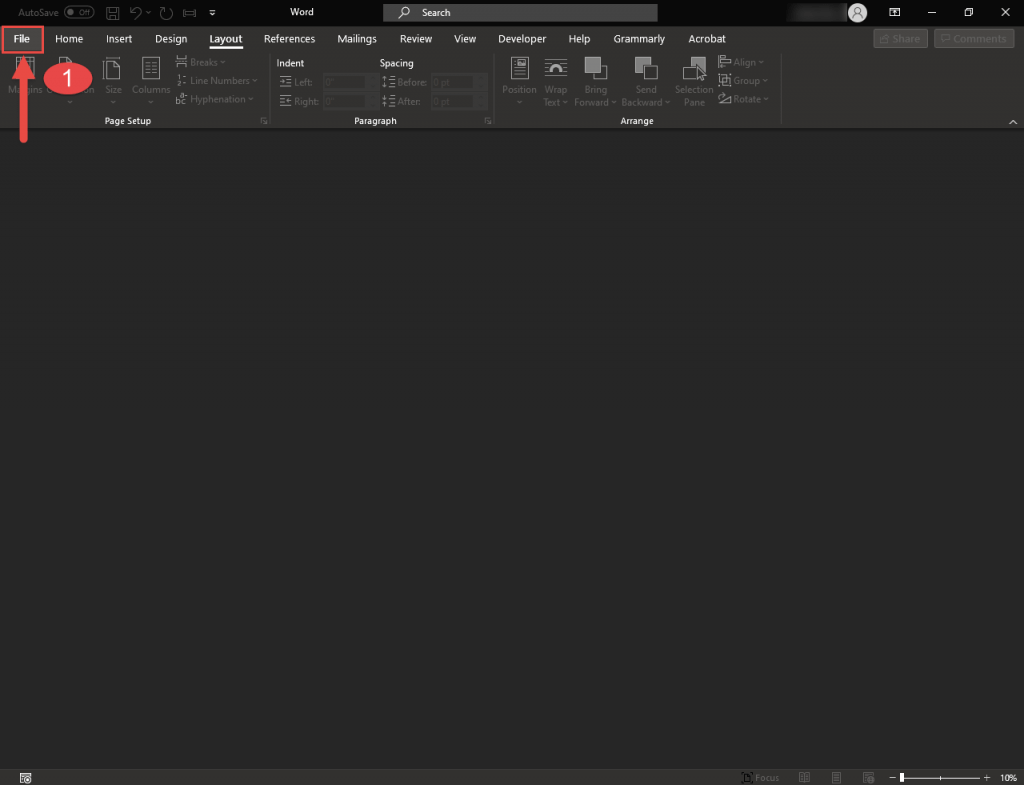Click the Comments button
The width and height of the screenshot is (1024, 785).
[973, 39]
